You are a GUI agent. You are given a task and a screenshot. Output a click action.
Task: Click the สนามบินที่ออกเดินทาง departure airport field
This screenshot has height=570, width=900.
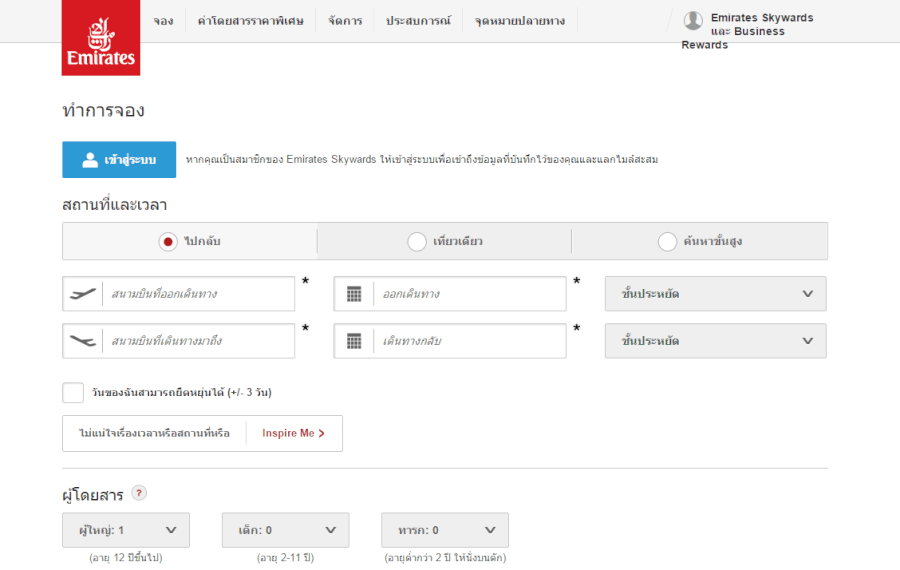click(200, 294)
